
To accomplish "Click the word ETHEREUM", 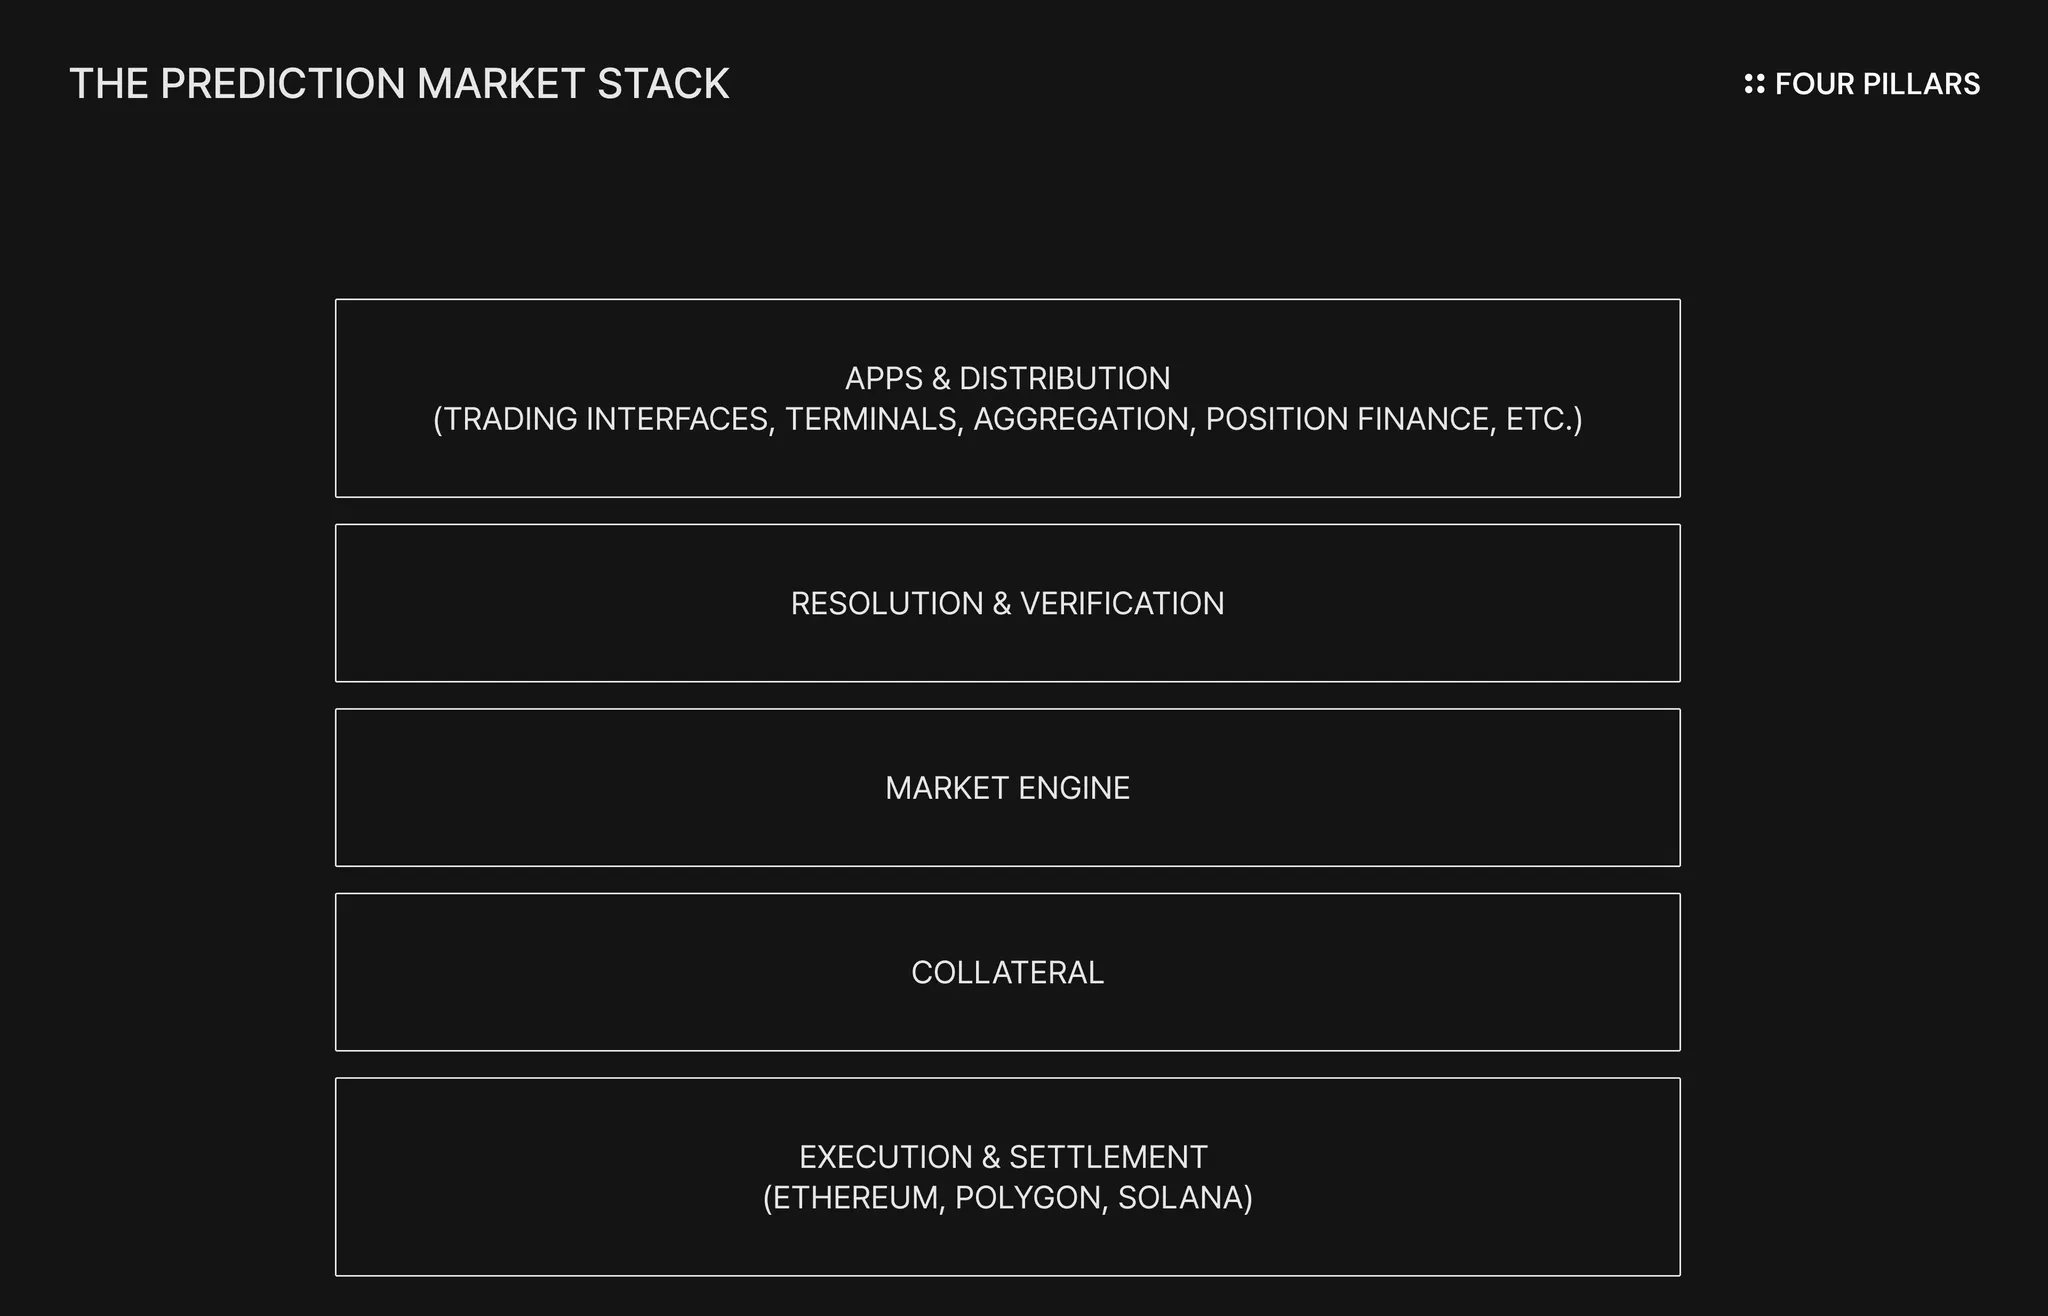I will click(857, 1198).
